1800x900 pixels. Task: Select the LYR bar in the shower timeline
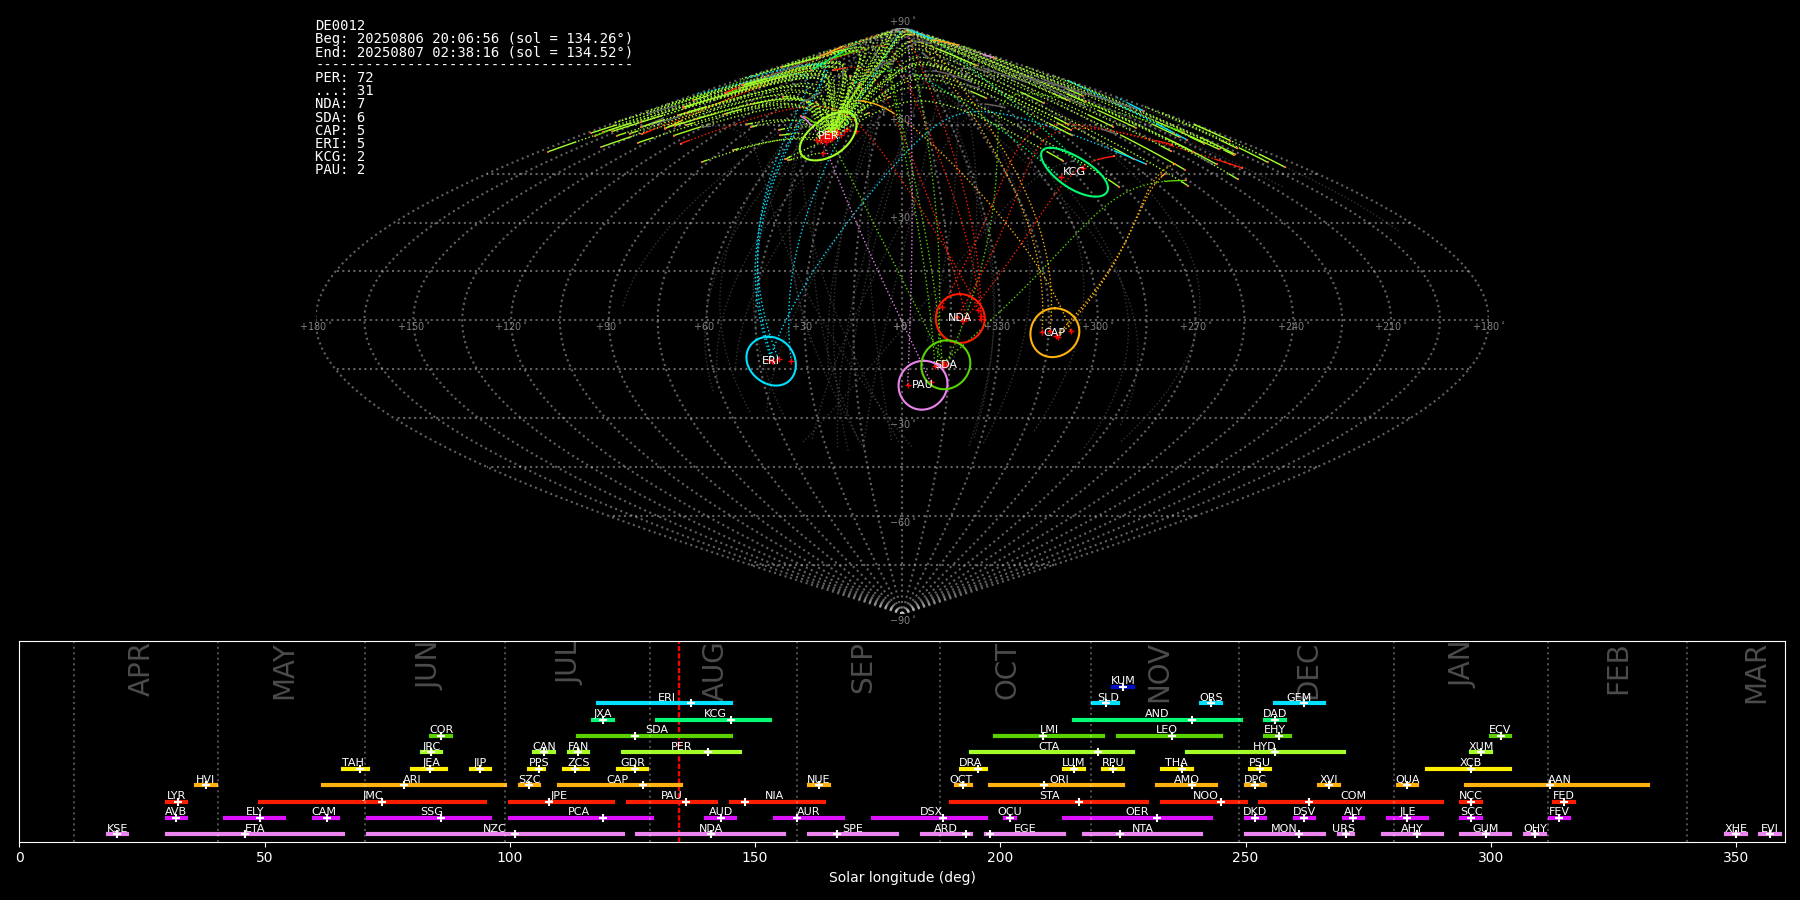point(176,802)
